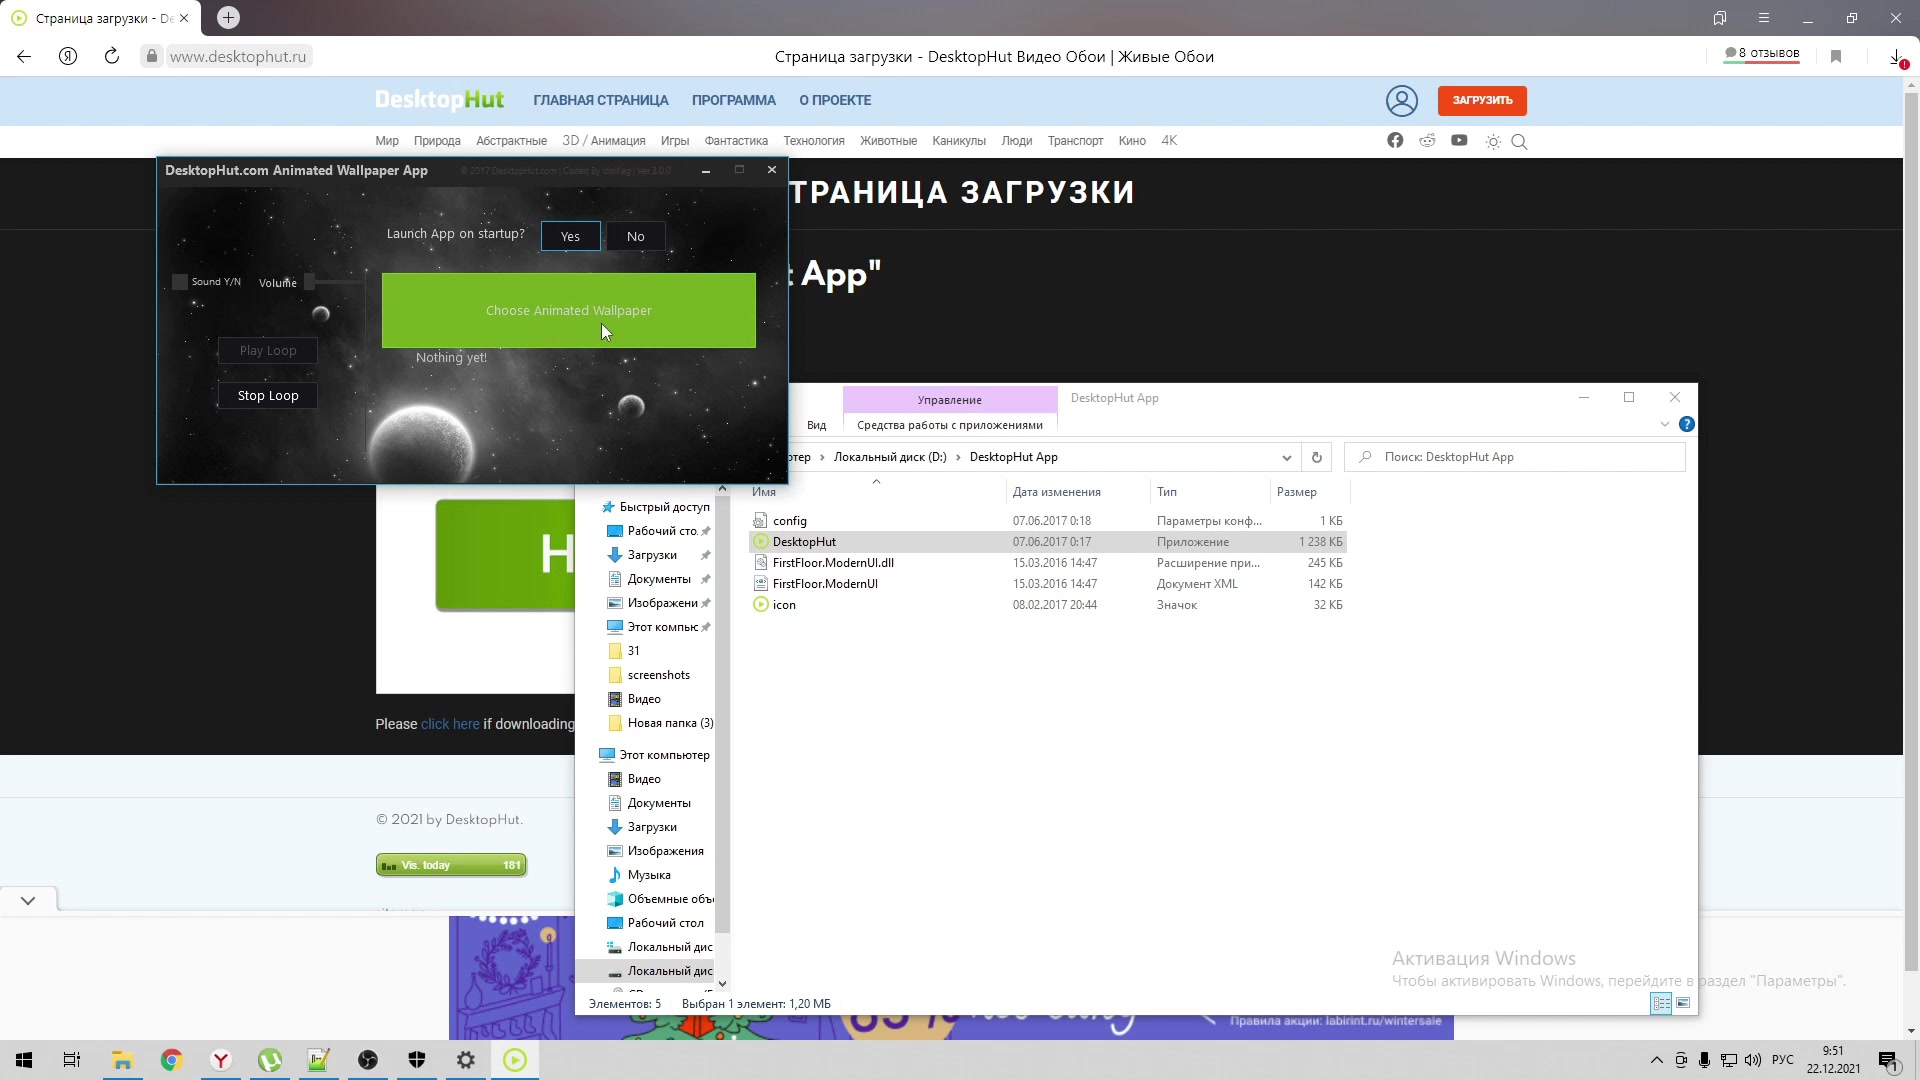The width and height of the screenshot is (1920, 1080).
Task: Open the Reddit icon link
Action: (x=1427, y=141)
